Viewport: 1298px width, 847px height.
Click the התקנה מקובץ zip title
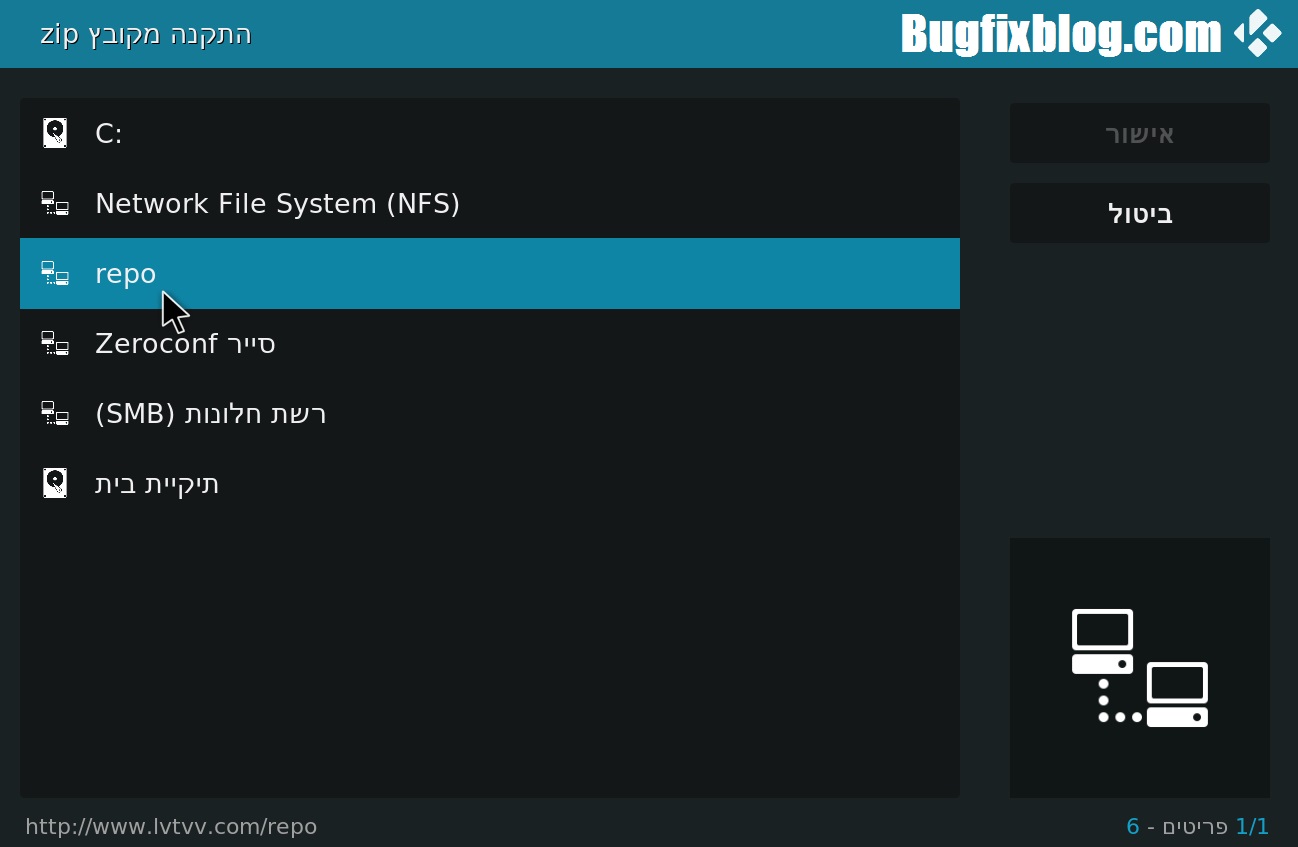point(146,34)
